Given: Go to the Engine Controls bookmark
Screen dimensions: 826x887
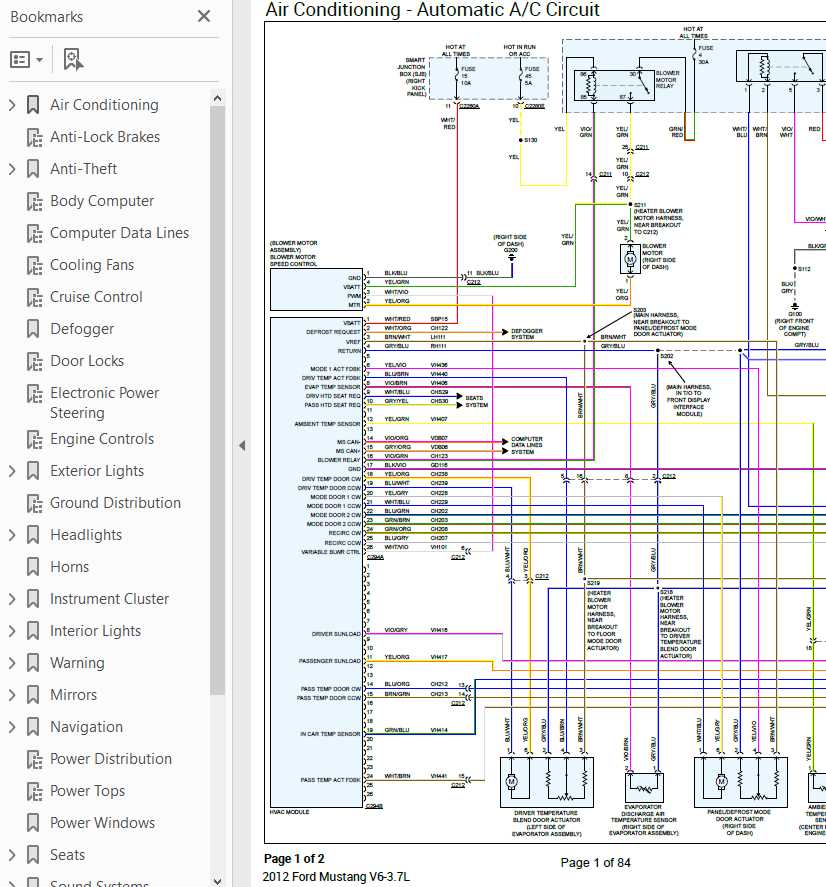Looking at the screenshot, I should [102, 439].
